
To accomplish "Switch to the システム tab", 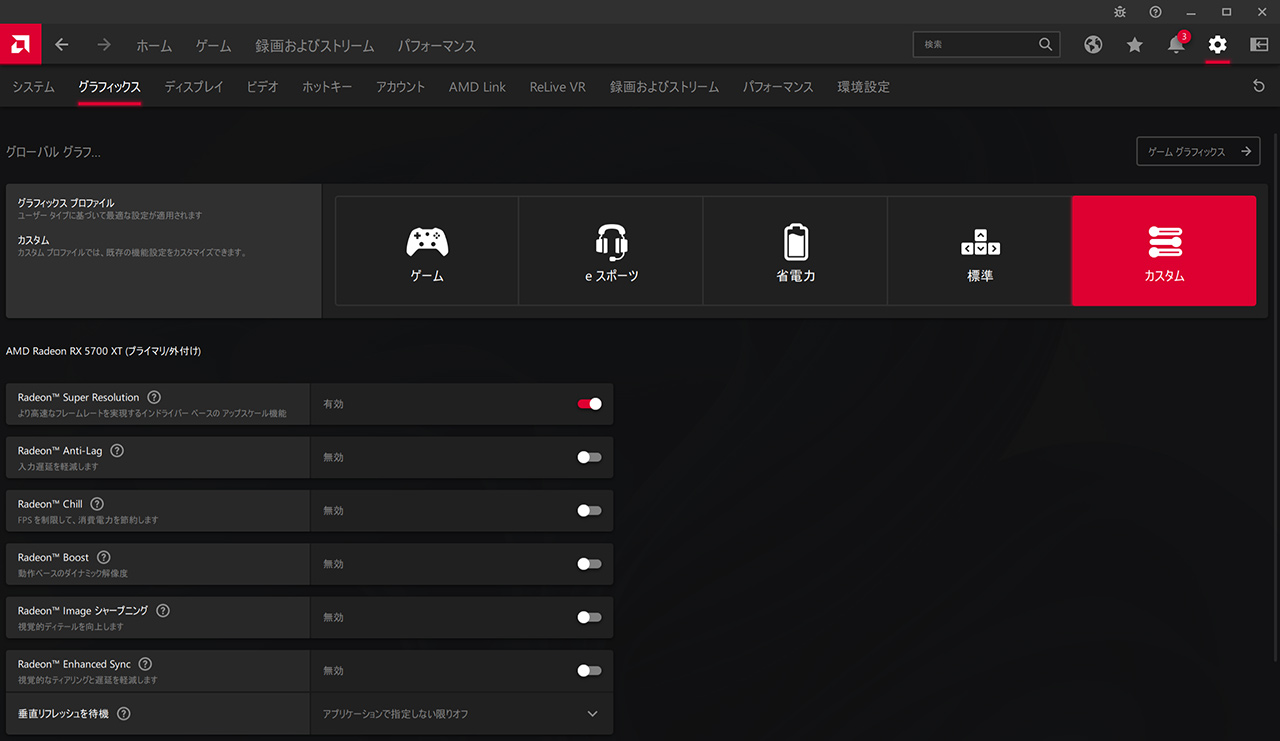I will tap(33, 87).
